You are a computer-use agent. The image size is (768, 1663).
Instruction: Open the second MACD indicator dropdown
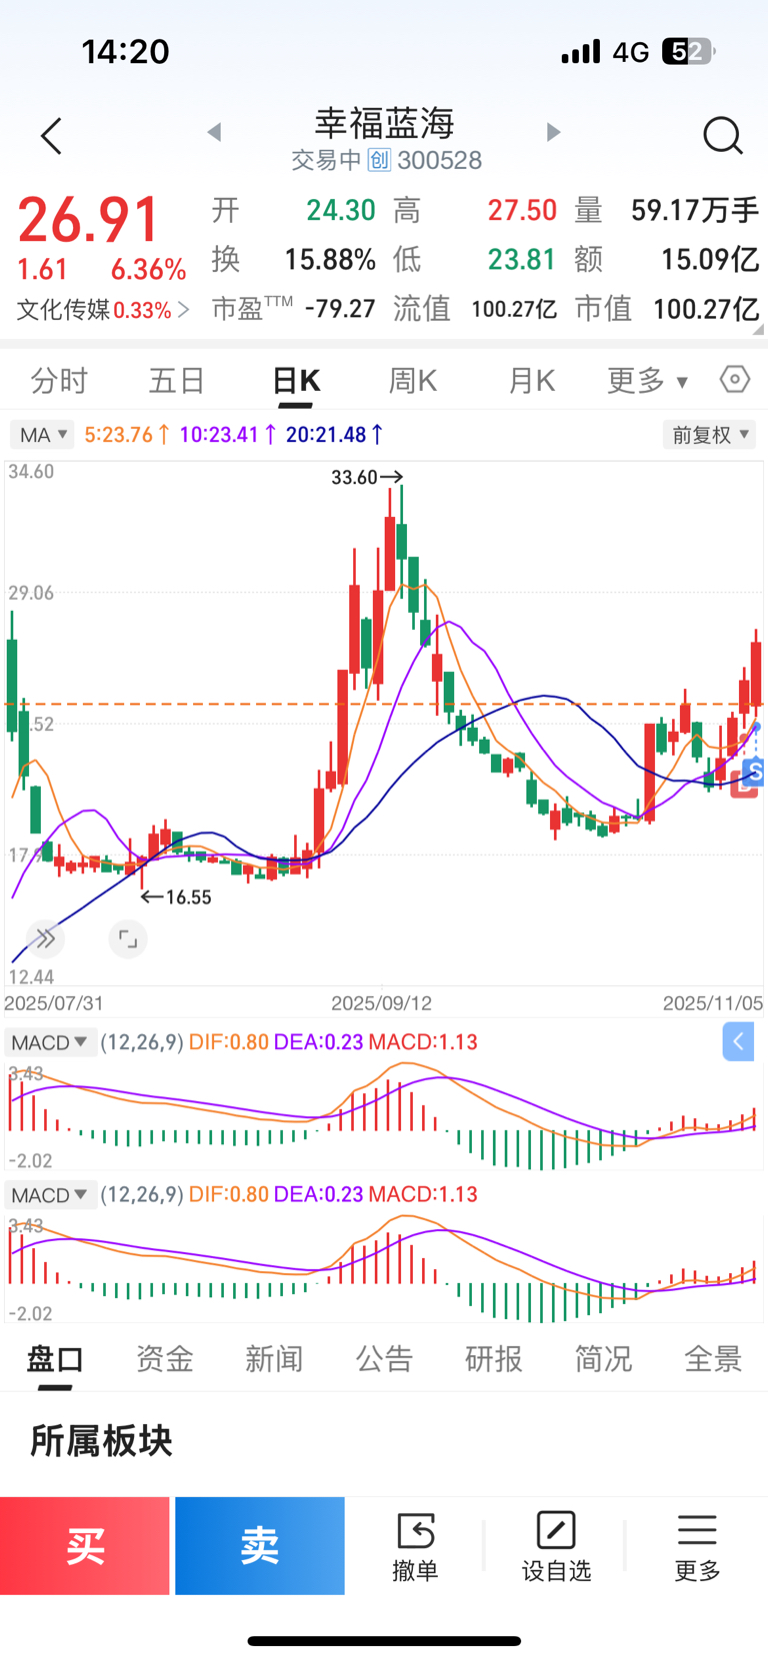click(50, 1194)
